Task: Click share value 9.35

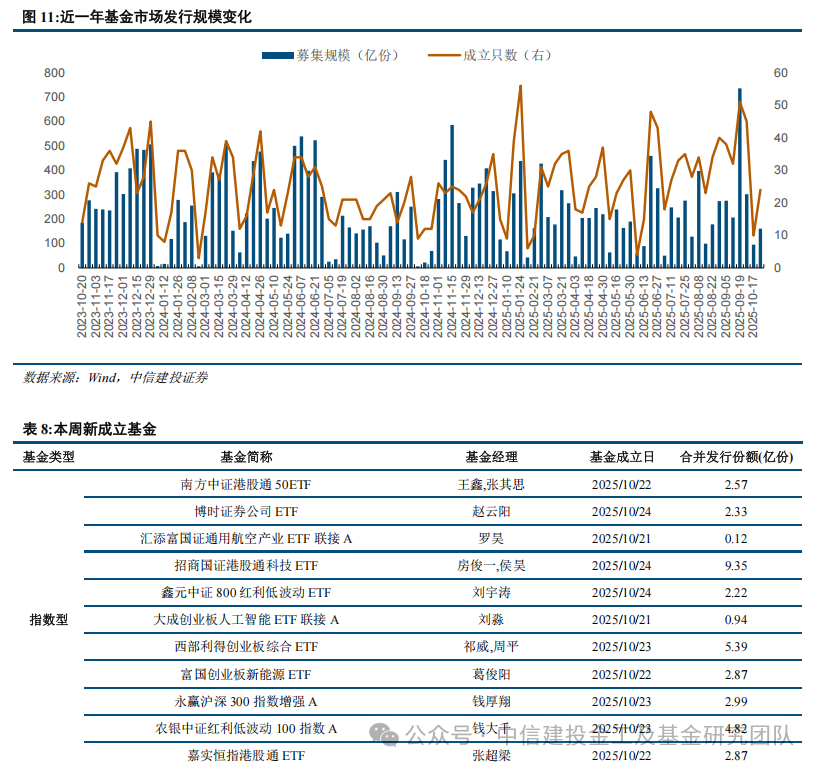Action: (736, 566)
